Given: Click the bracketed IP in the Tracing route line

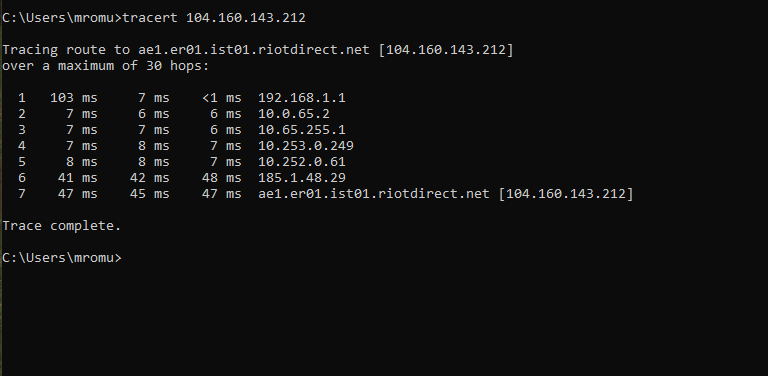Looking at the screenshot, I should pos(446,50).
